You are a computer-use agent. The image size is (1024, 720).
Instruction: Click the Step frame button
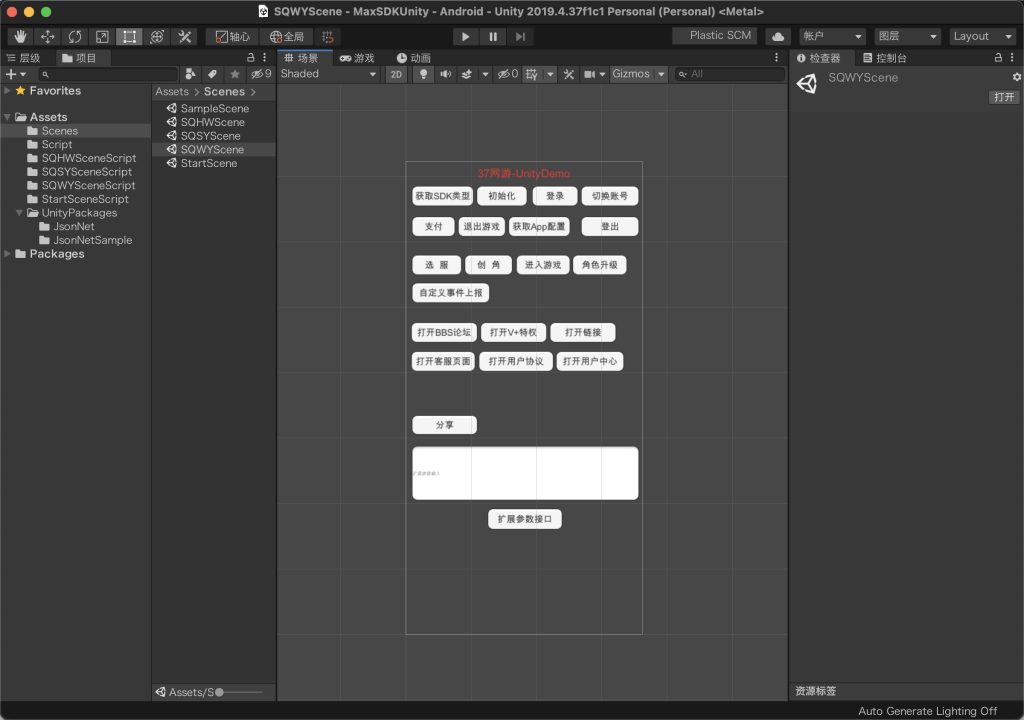[x=520, y=37]
